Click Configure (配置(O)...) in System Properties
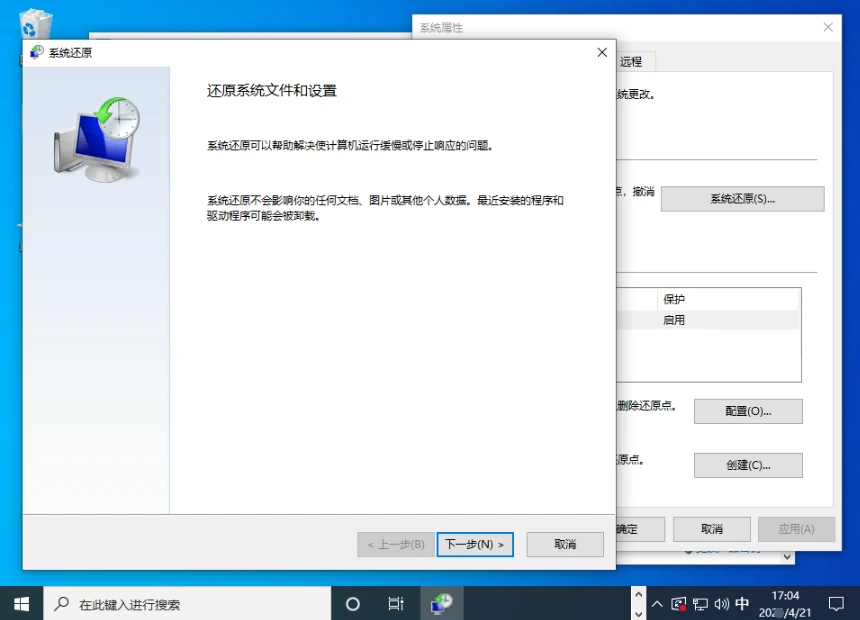The width and height of the screenshot is (860, 620). (748, 412)
